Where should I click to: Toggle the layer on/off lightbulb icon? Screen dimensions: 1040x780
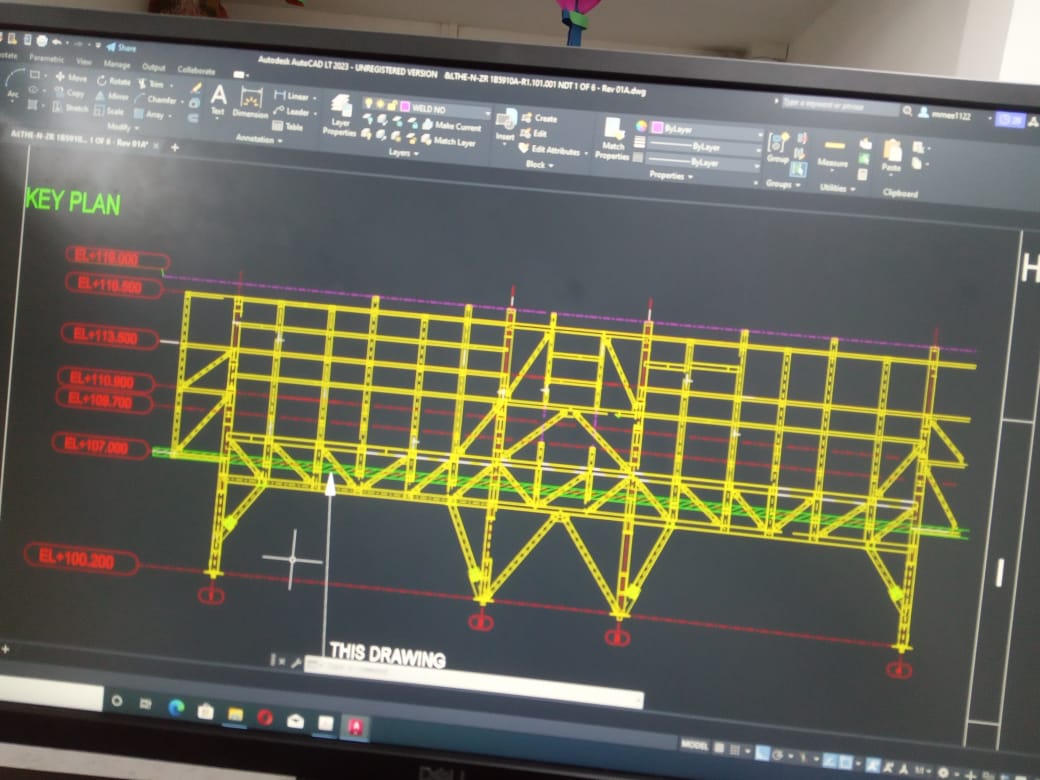[367, 104]
